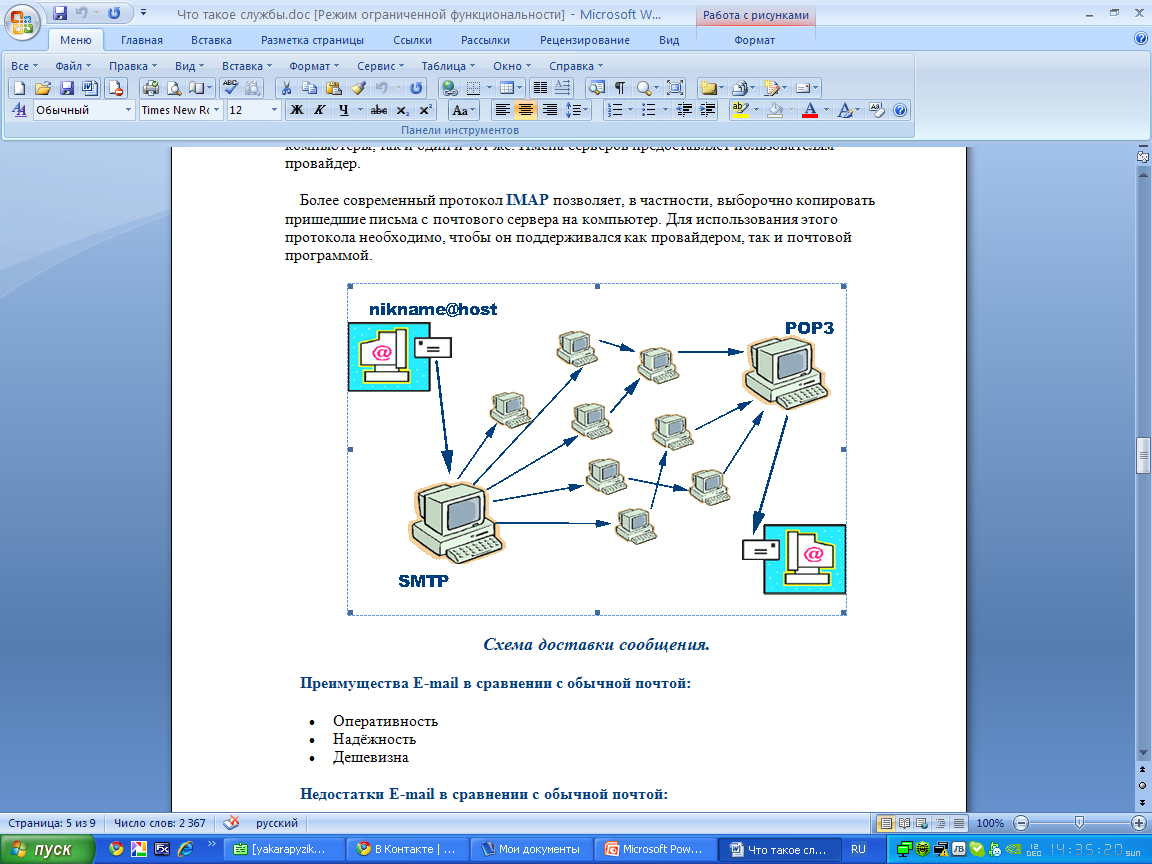
Task: Switch to Мои документы taskbar window
Action: (x=530, y=849)
